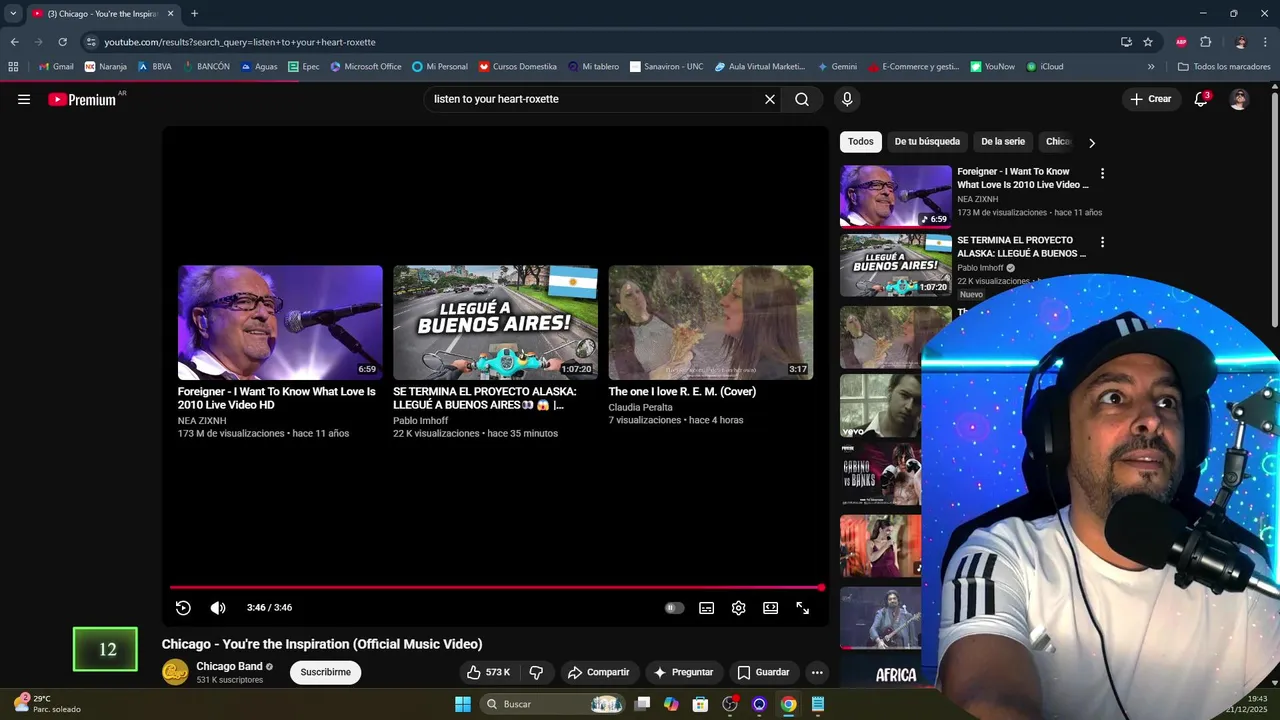The height and width of the screenshot is (720, 1280).
Task: Play Llegué a Buenos Aires endscreen thumbnail
Action: click(495, 322)
